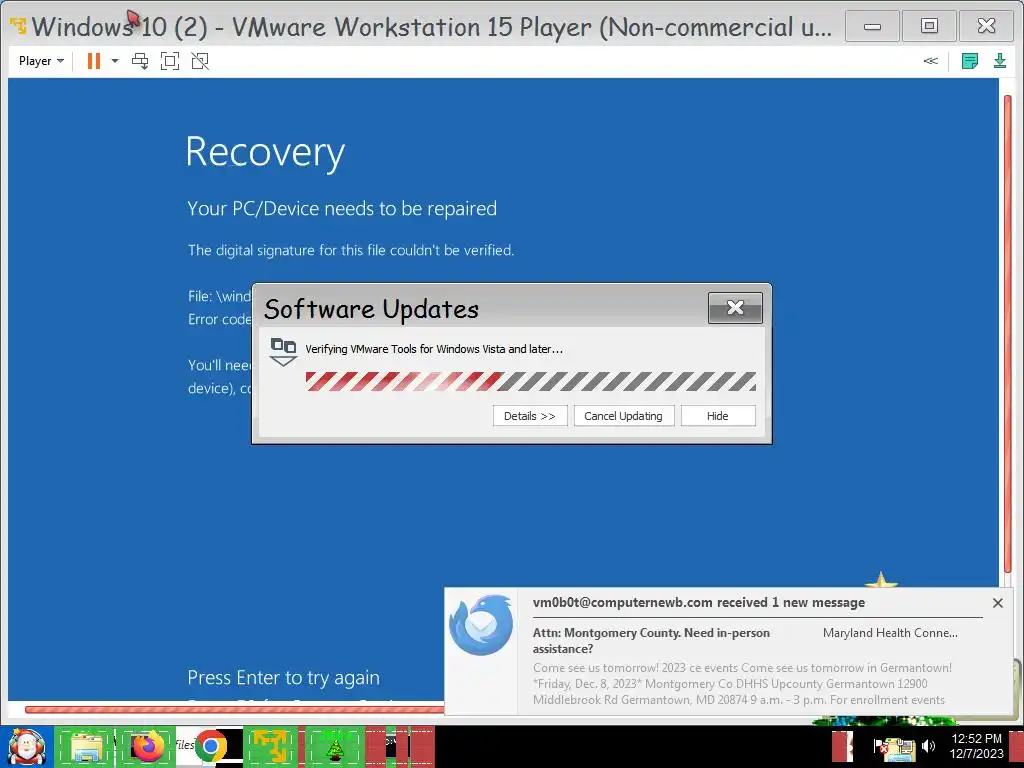The width and height of the screenshot is (1024, 768).
Task: Click the digital signature error message line
Action: click(351, 250)
